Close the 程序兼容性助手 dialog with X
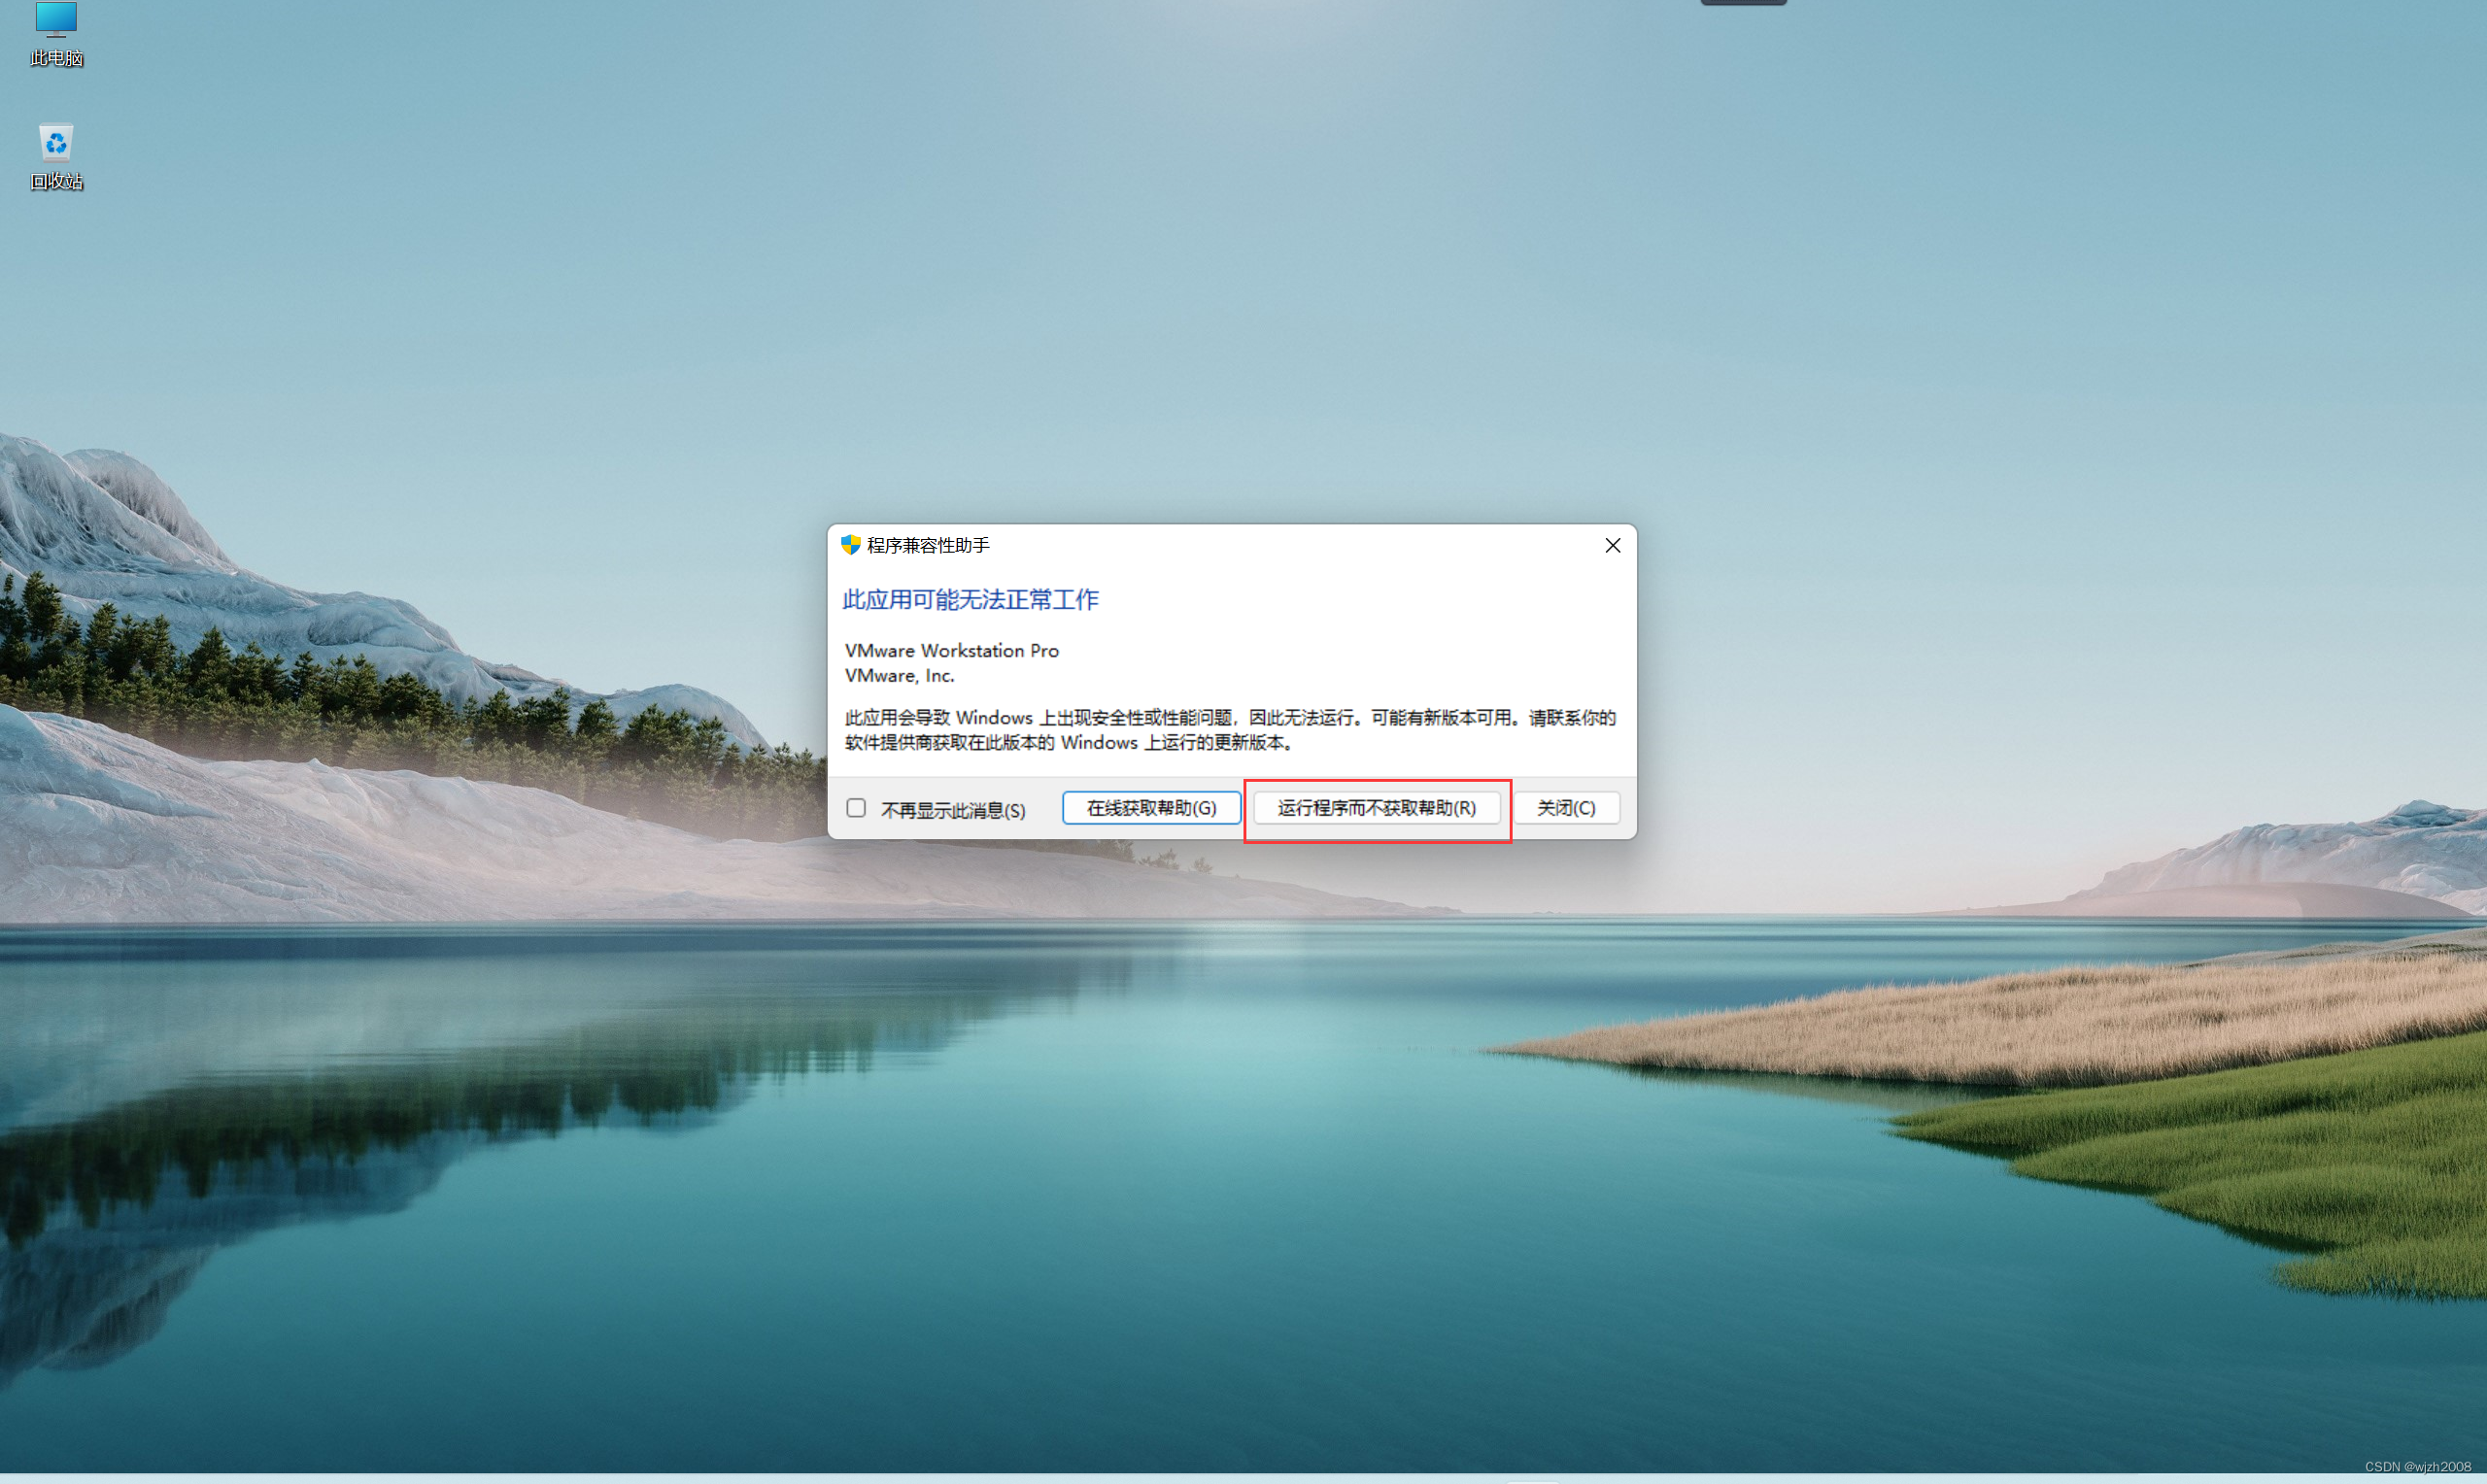 [1612, 545]
